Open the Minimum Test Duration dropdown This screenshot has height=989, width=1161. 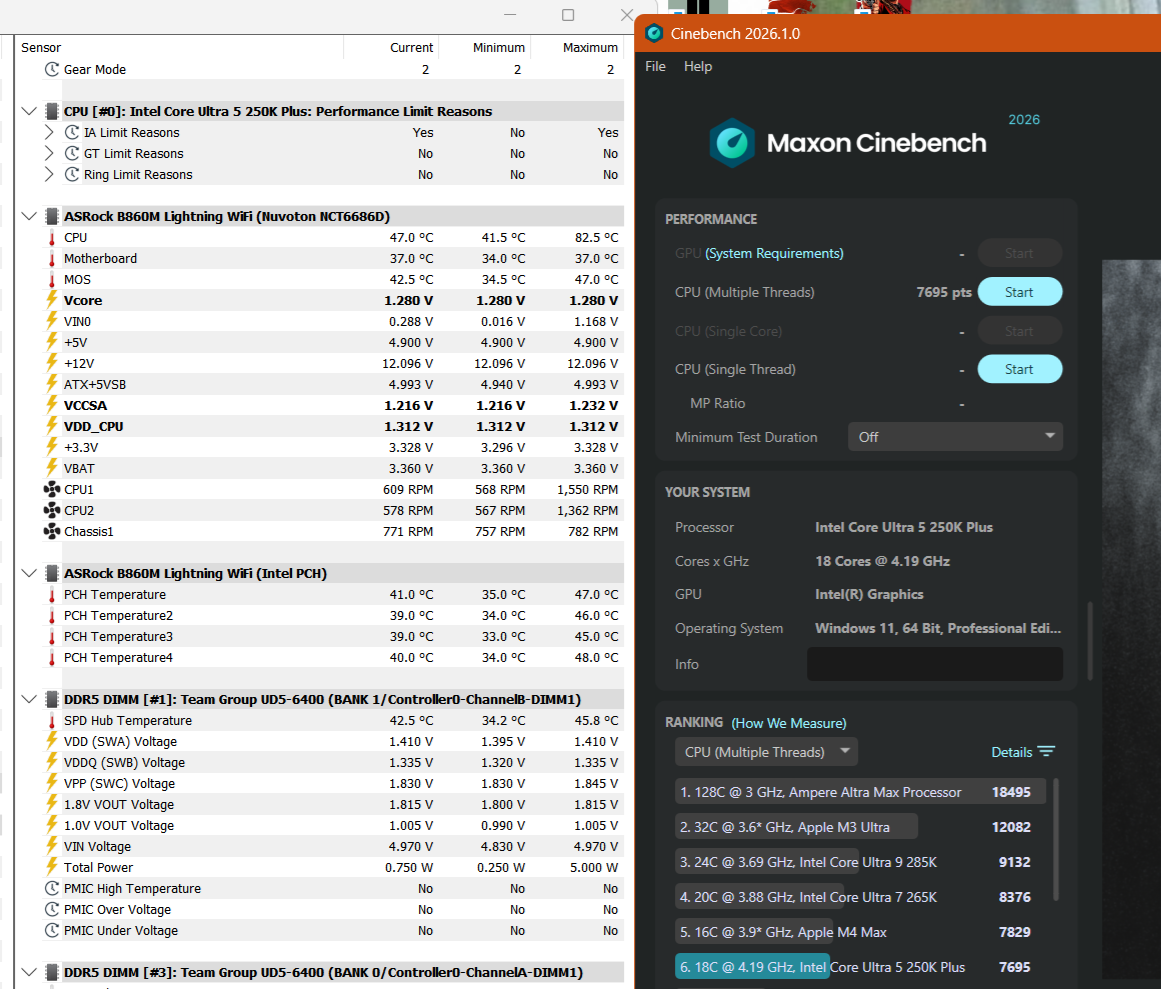[x=955, y=437]
